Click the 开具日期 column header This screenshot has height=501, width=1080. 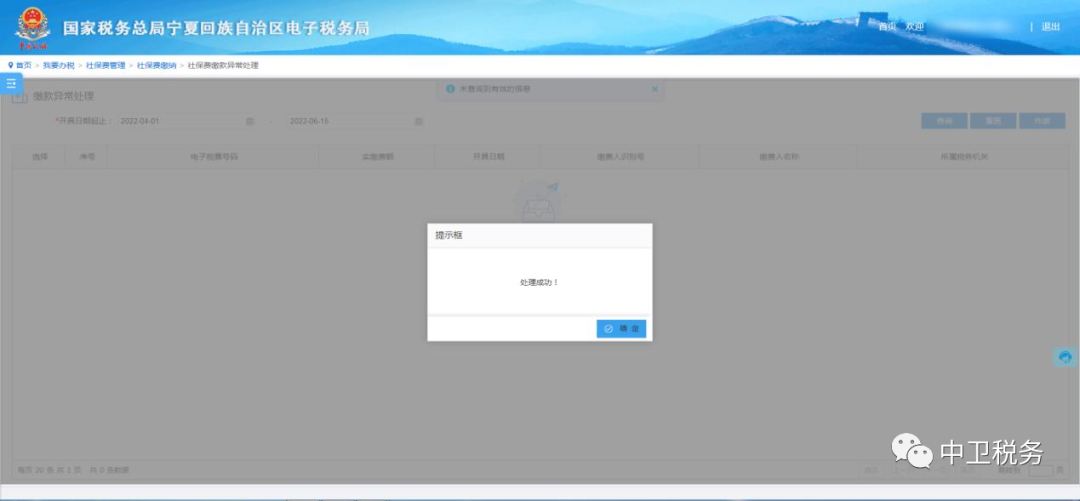[x=488, y=157]
